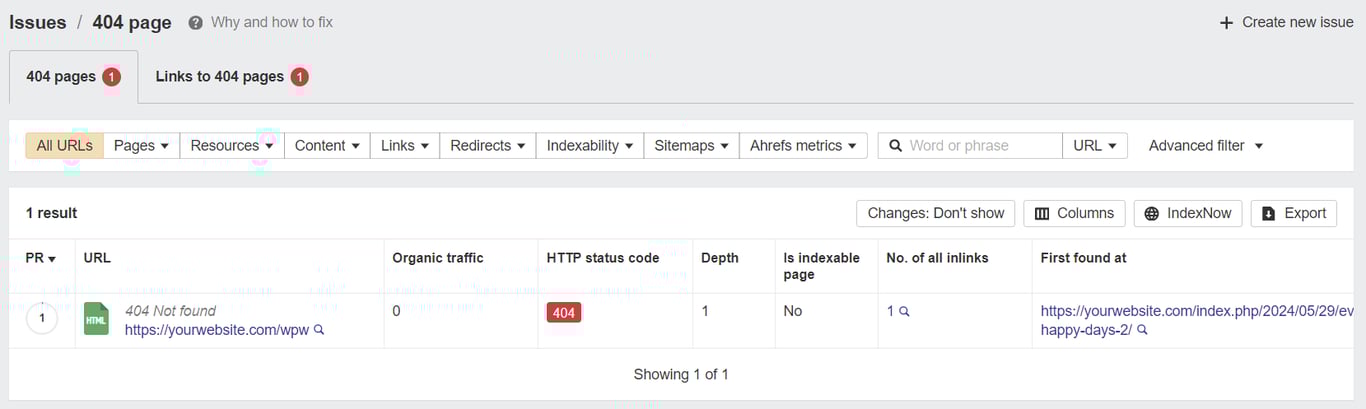Viewport: 1366px width, 409px height.
Task: Click the Word or phrase search field
Action: (x=980, y=146)
